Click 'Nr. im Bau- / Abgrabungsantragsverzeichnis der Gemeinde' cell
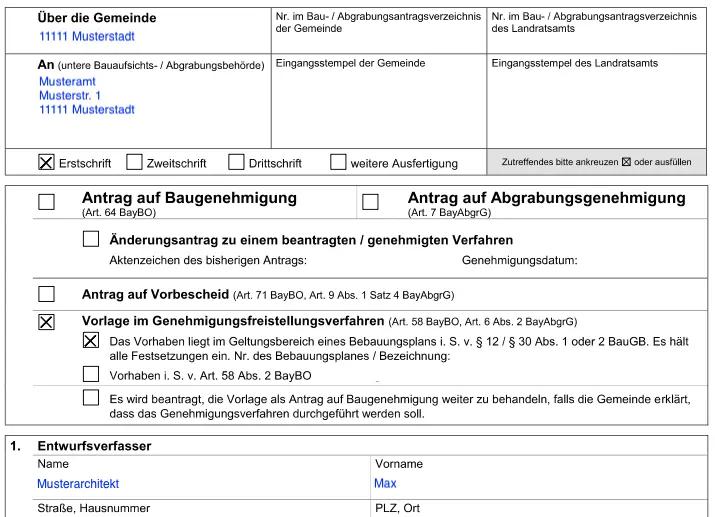715x517 pixels. (x=379, y=31)
